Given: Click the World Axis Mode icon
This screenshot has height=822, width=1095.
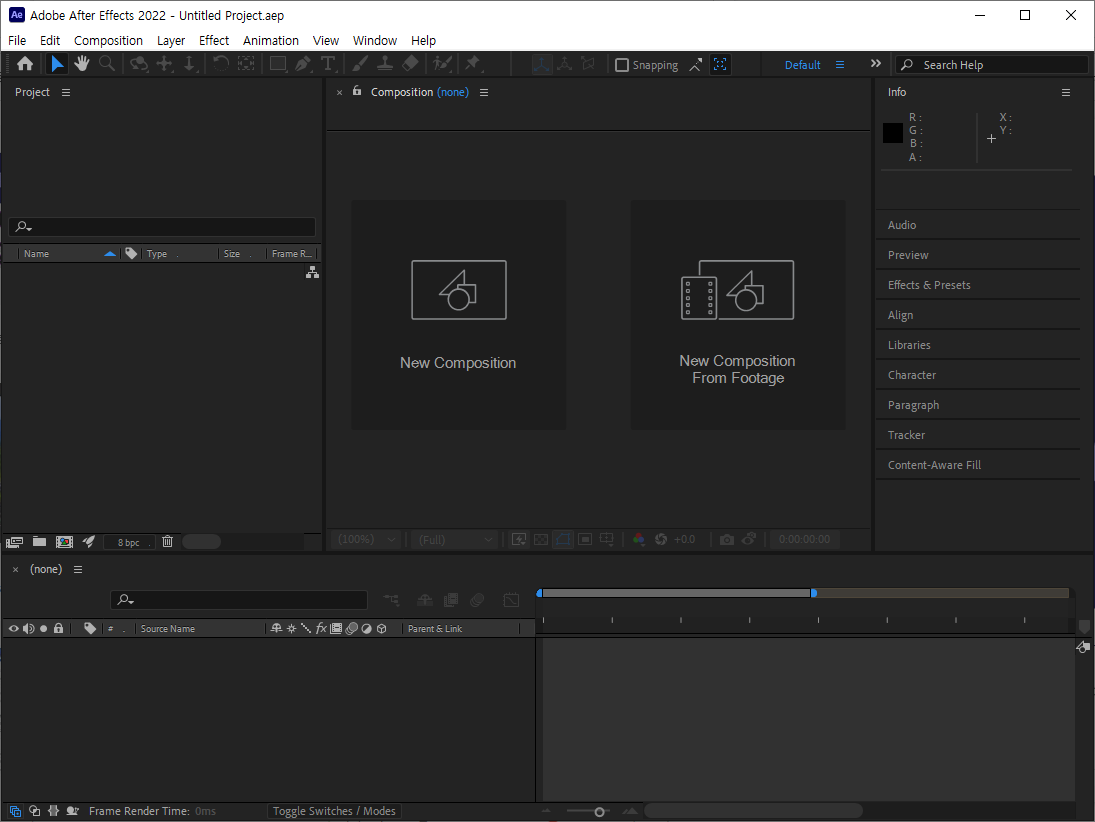Looking at the screenshot, I should pyautogui.click(x=564, y=64).
